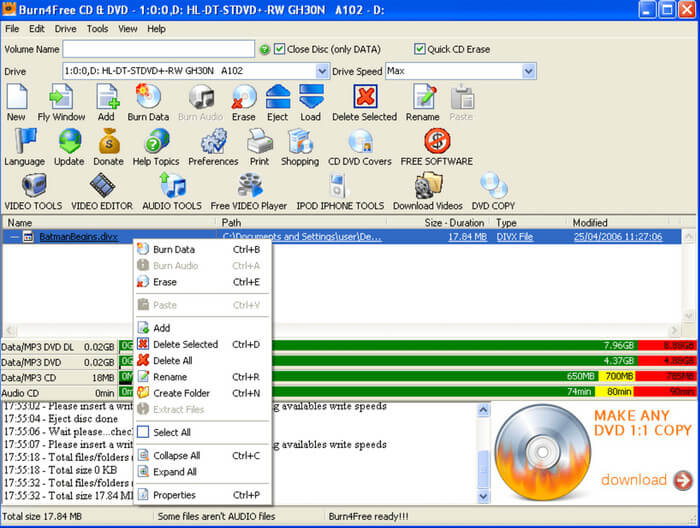This screenshot has width=700, height=528.
Task: Click the Path column header
Action: (x=302, y=222)
